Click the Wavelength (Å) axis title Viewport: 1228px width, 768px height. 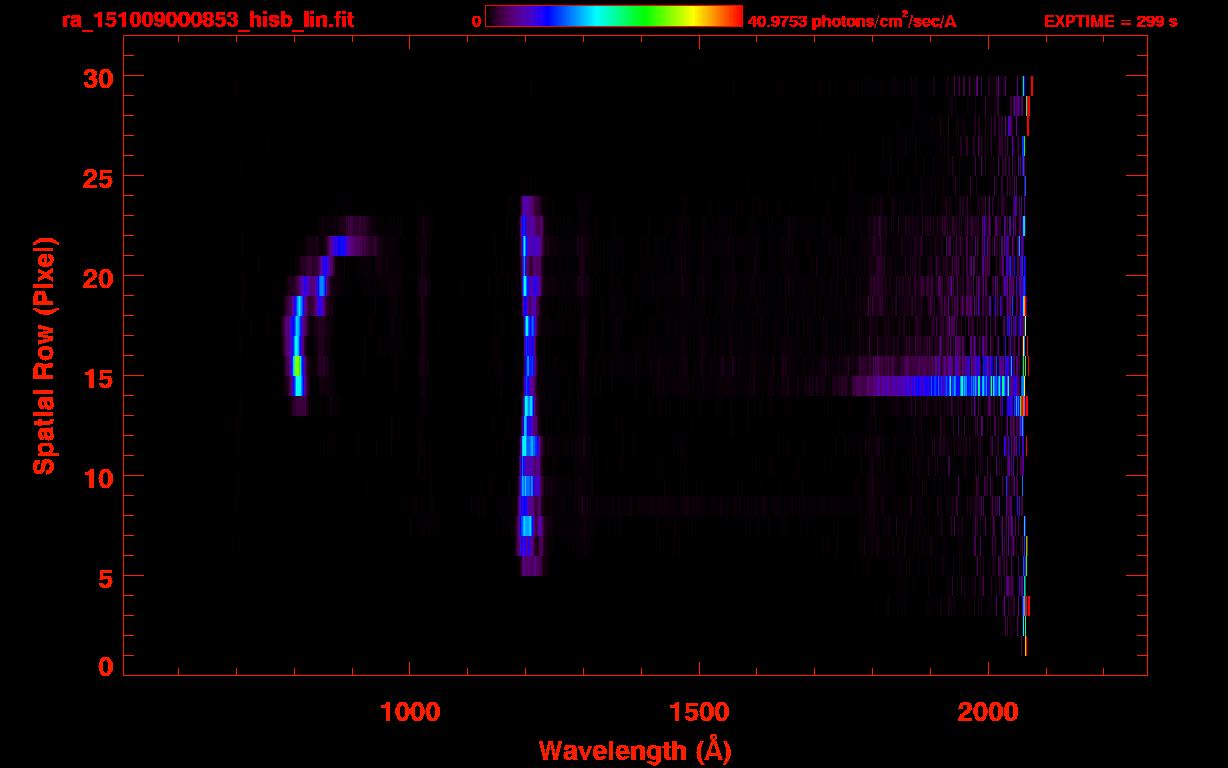635,750
